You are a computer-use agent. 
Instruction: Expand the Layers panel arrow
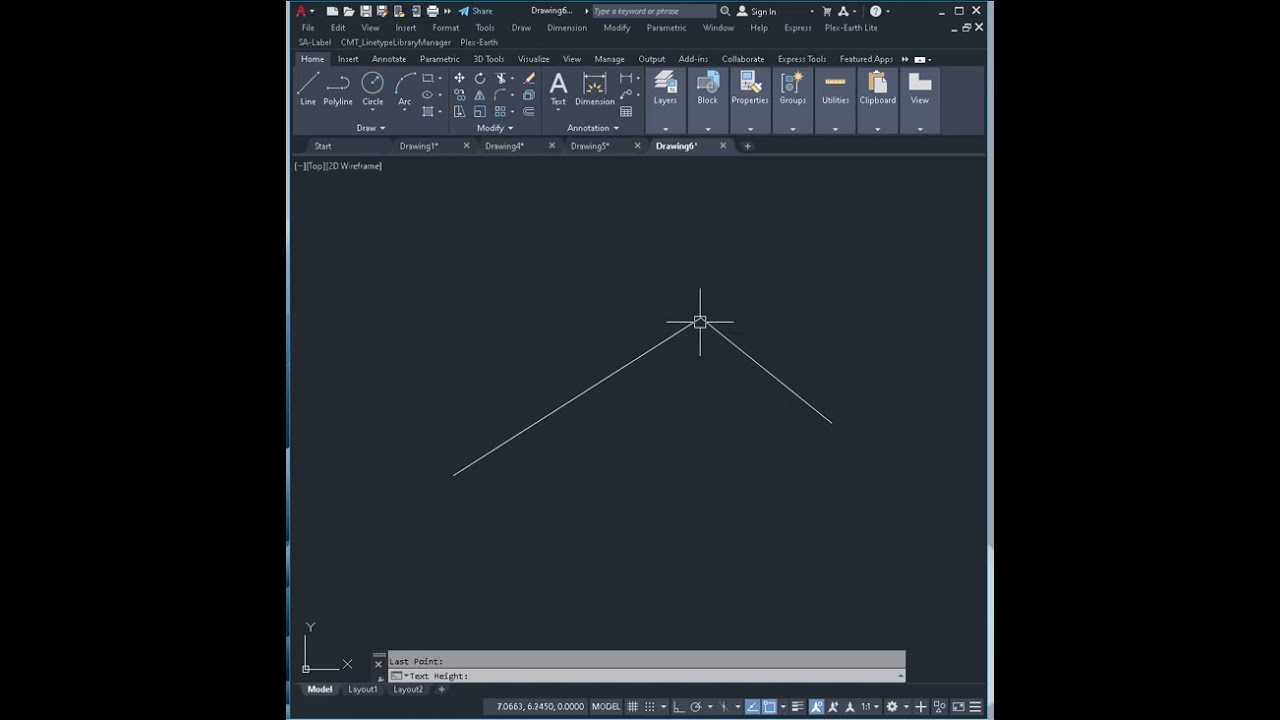click(665, 128)
